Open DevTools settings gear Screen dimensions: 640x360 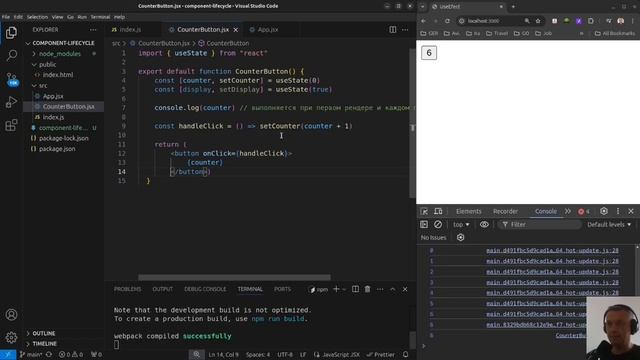point(604,211)
